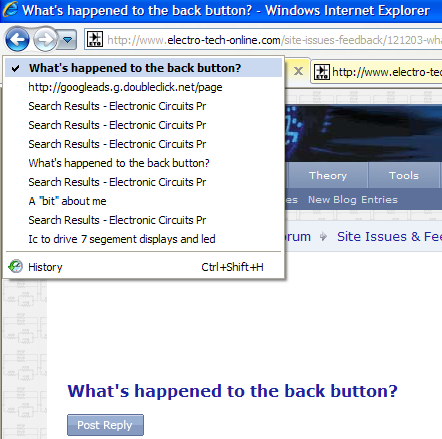
Task: Click the ETO favicon on second tab
Action: coord(322,72)
